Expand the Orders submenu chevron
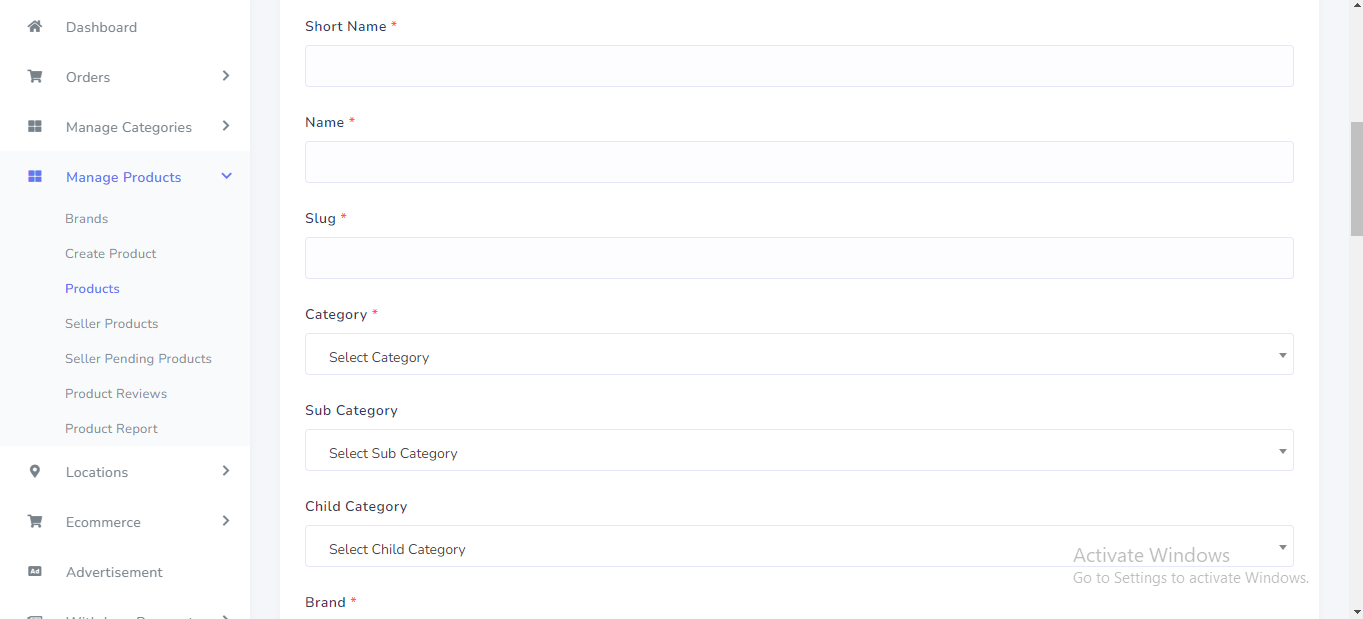This screenshot has height=619, width=1363. (226, 76)
